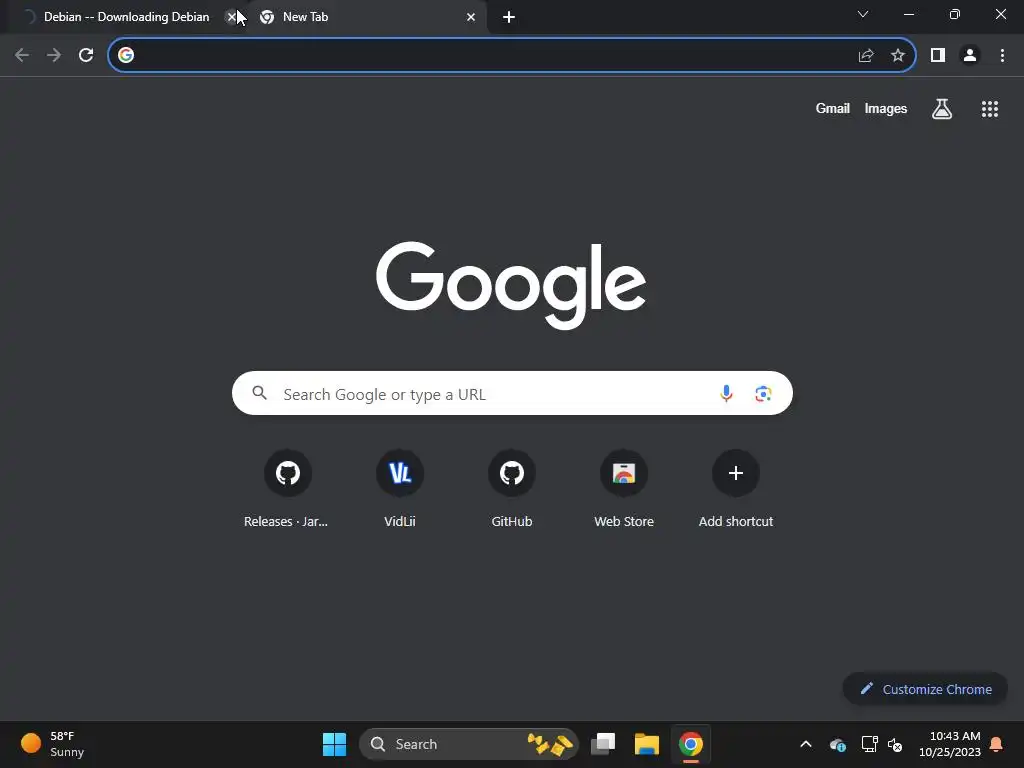
Task: Click the Google icon in the address bar
Action: 126,55
